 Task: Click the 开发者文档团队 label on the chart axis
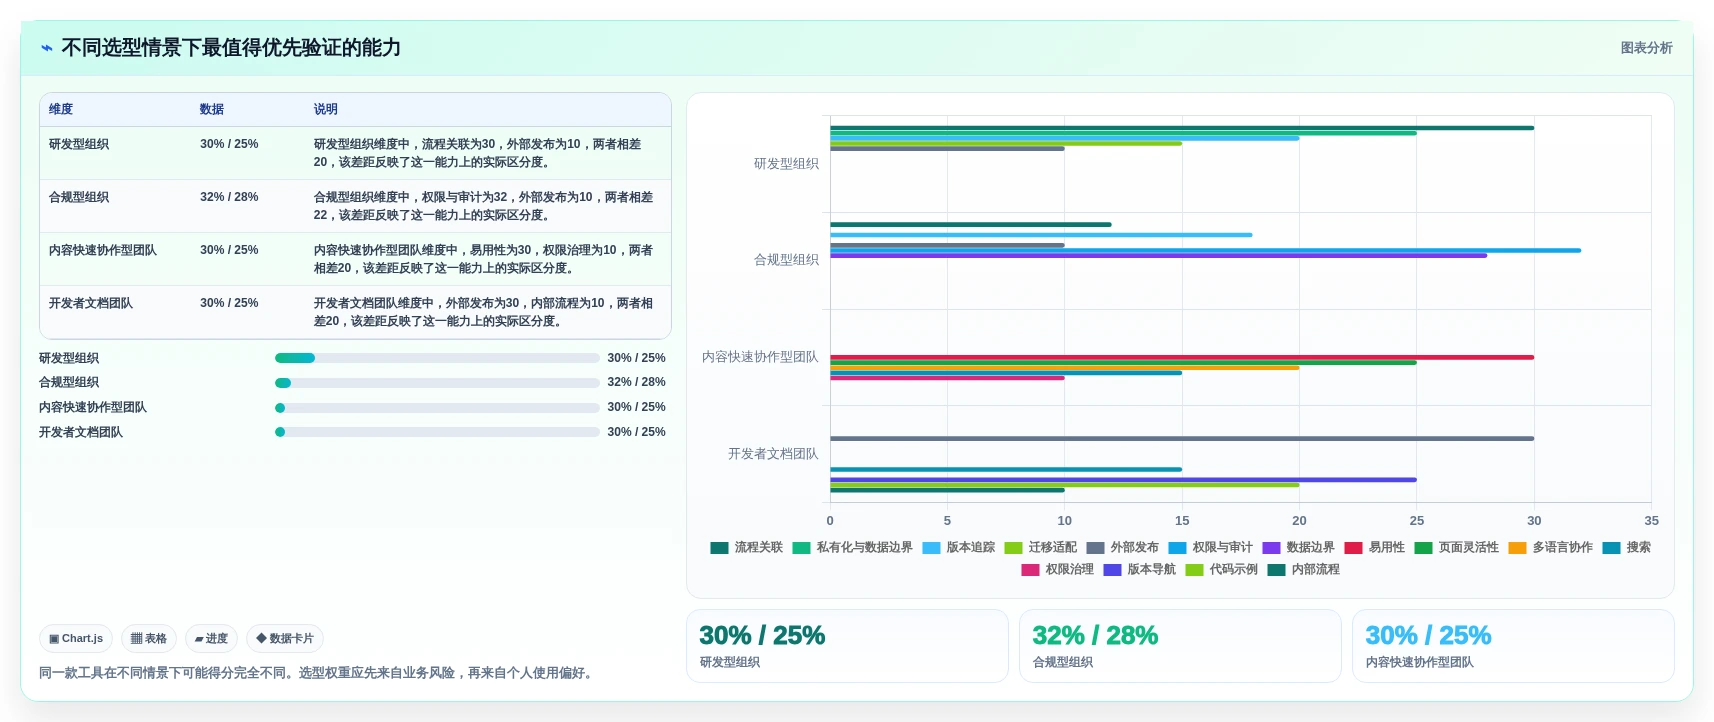pyautogui.click(x=773, y=454)
